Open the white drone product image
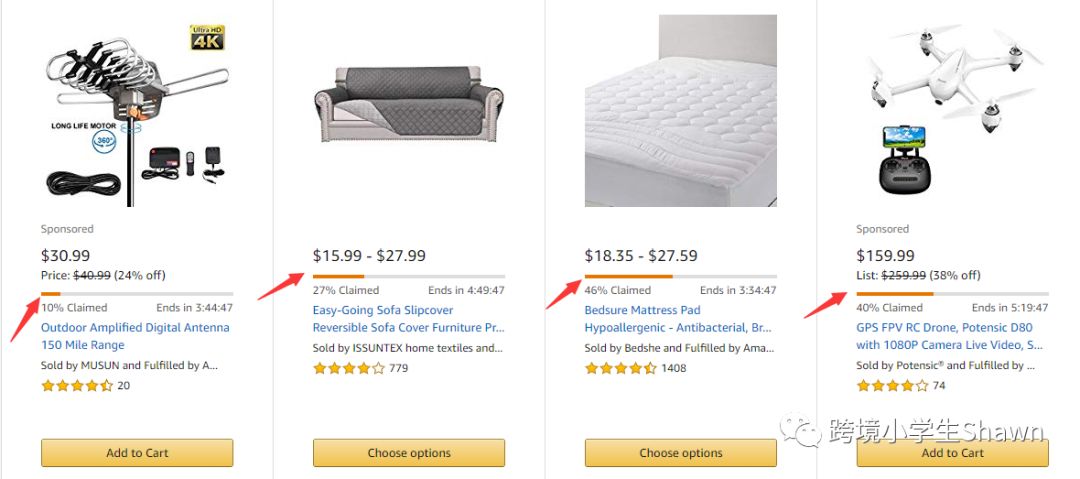Image resolution: width=1080 pixels, height=479 pixels. [x=952, y=112]
